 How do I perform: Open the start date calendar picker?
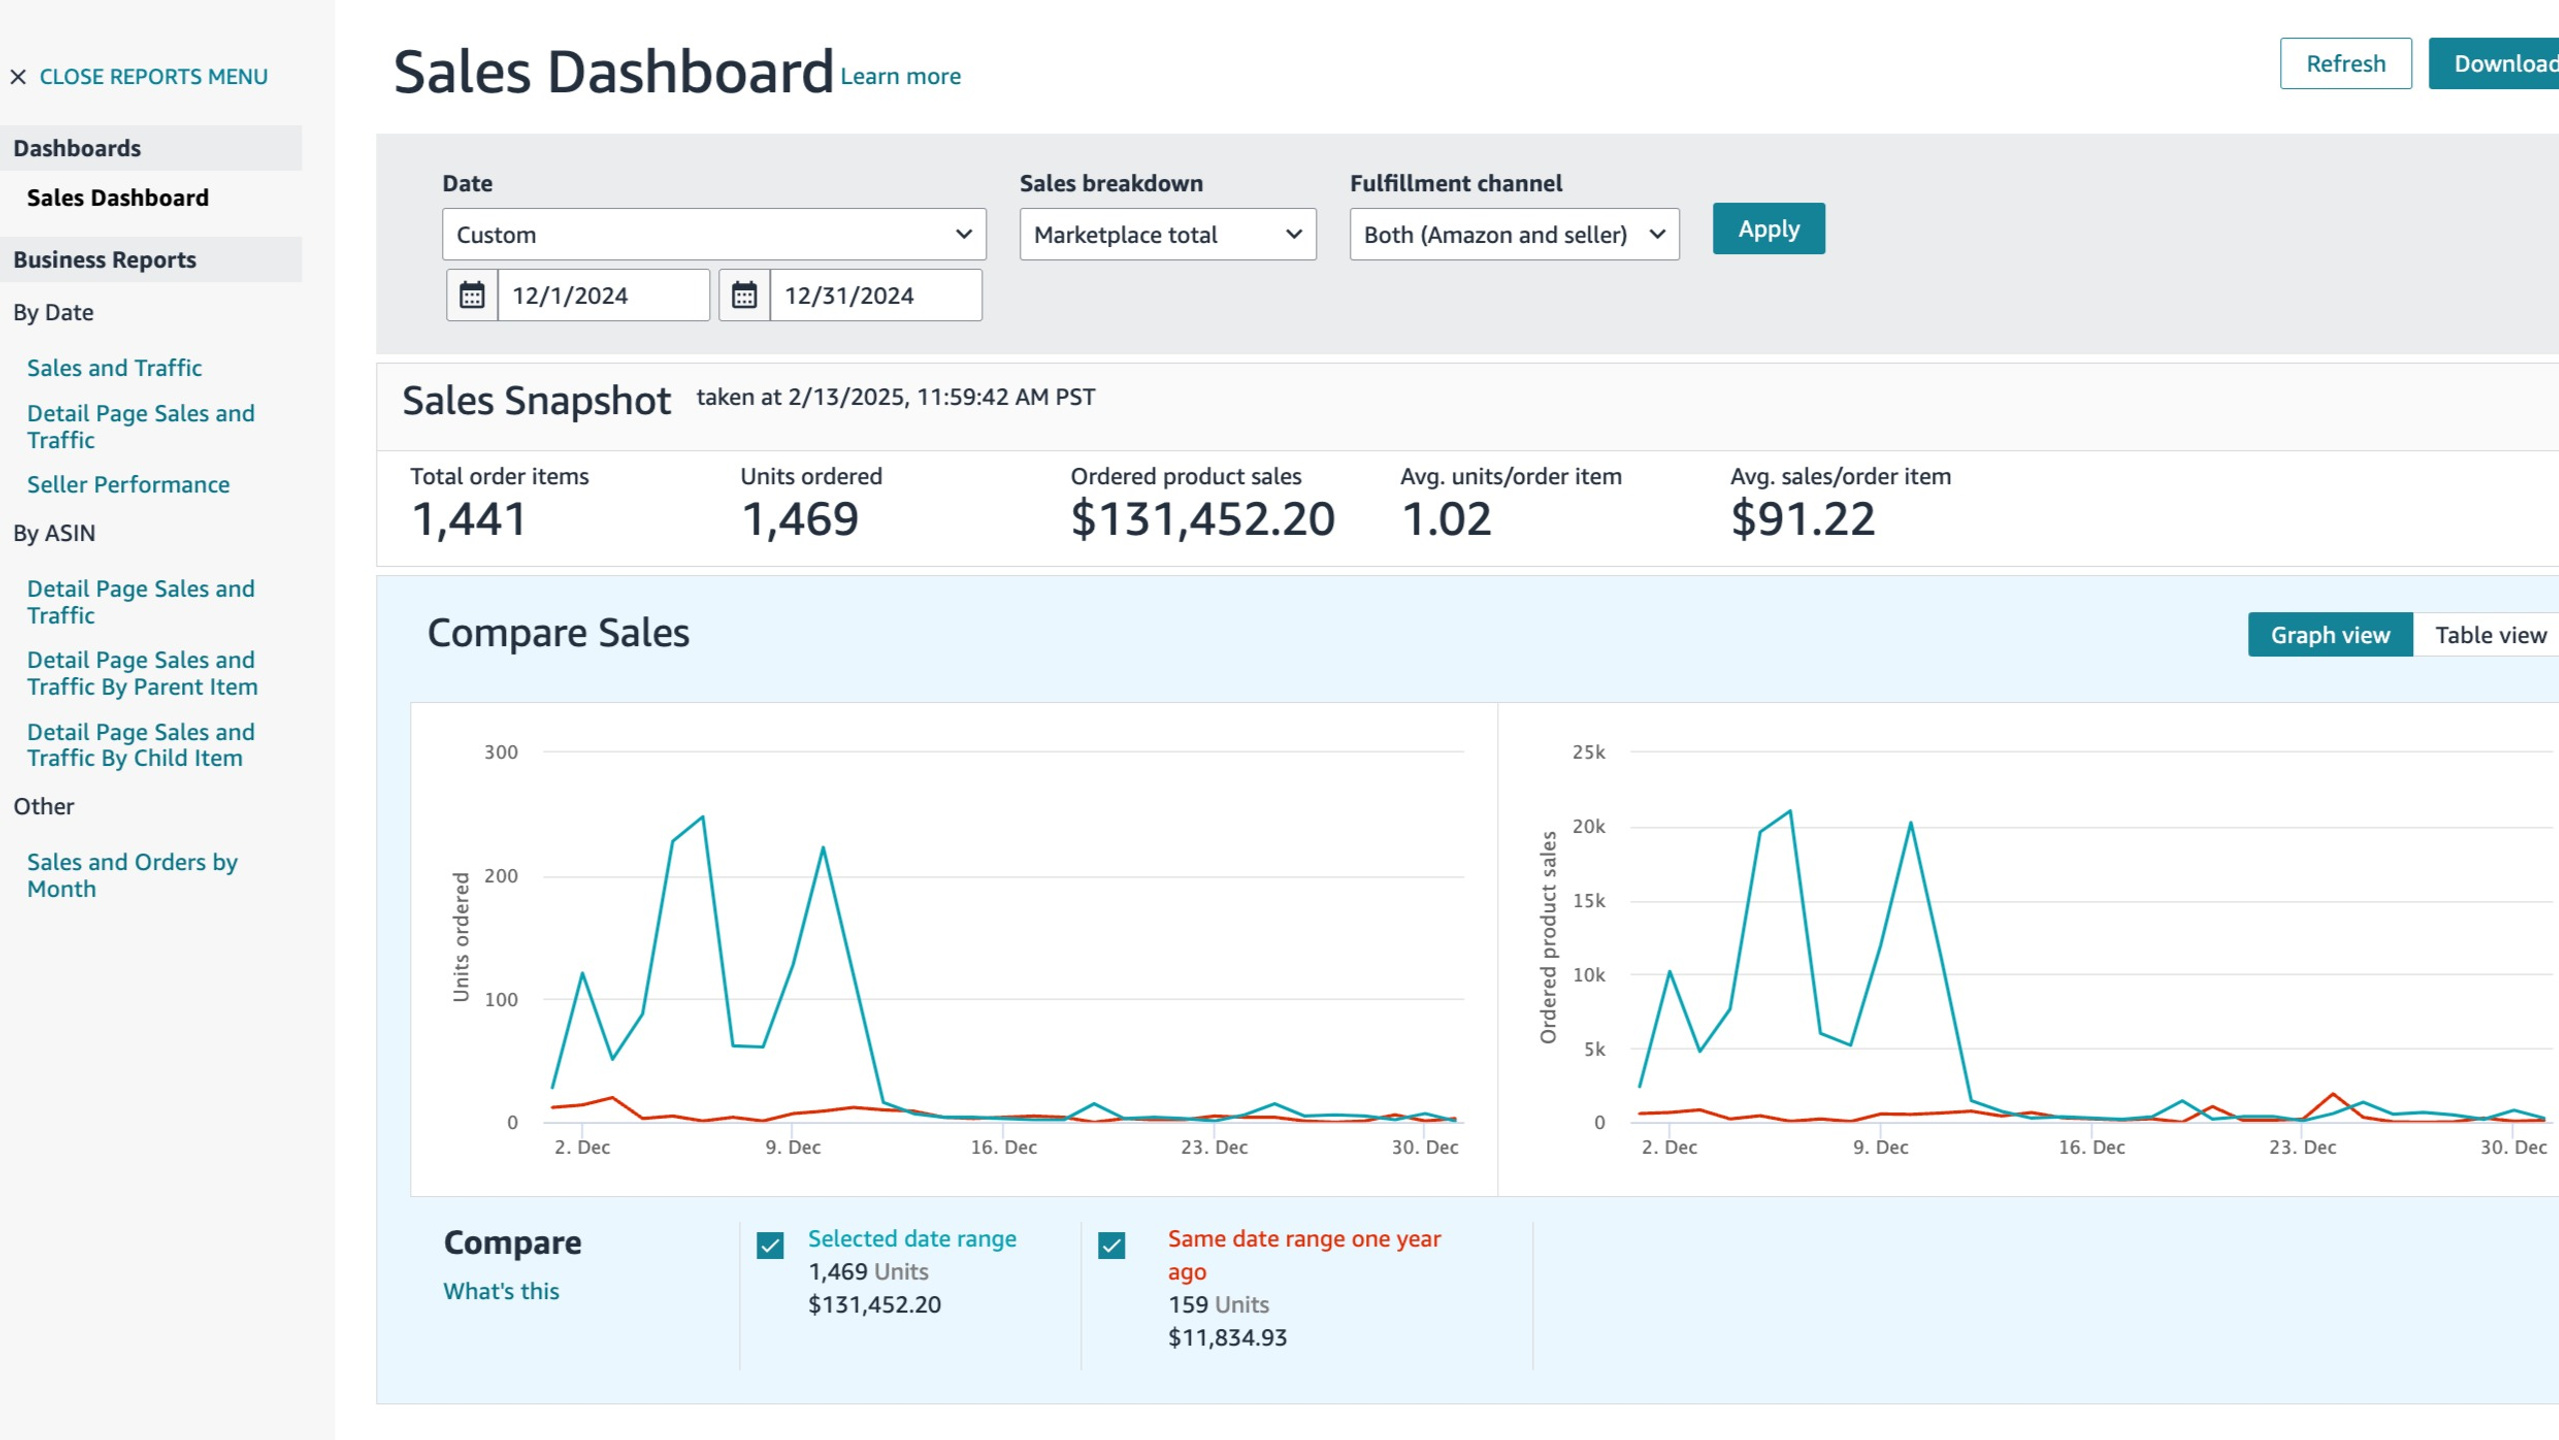click(471, 295)
